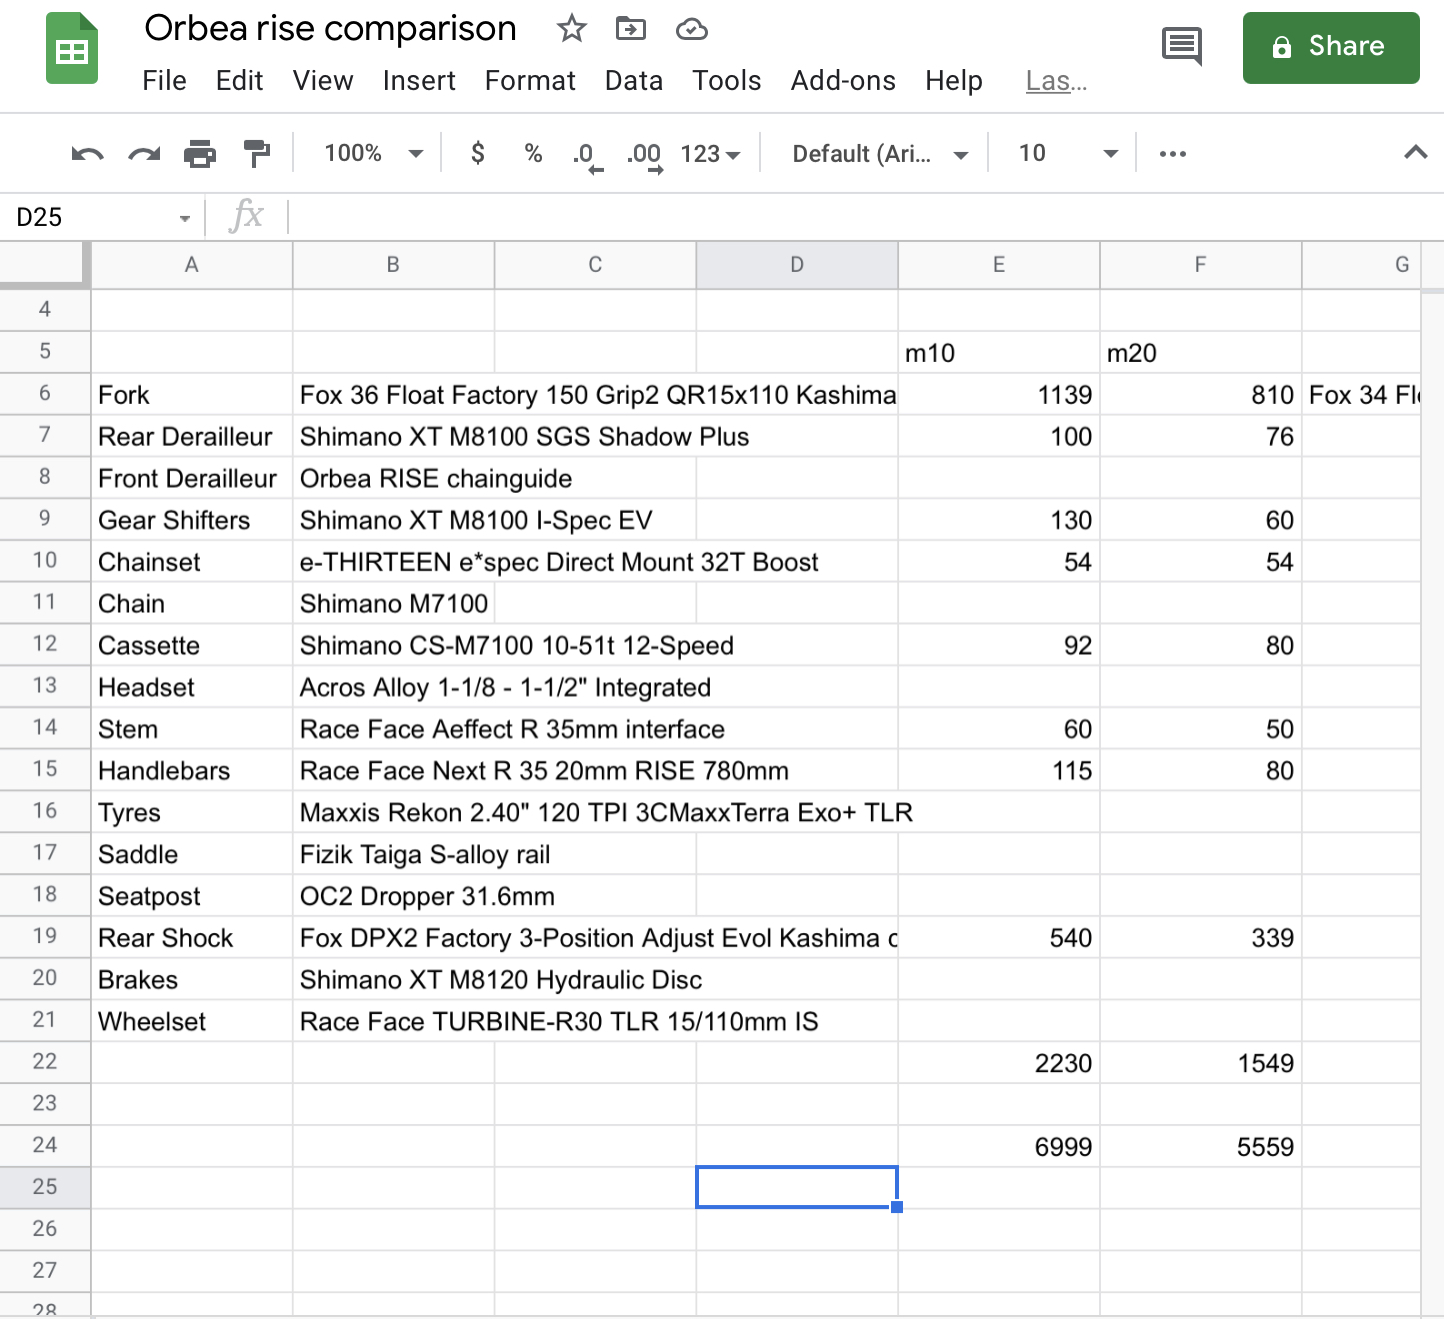Click the select-all corner box
The height and width of the screenshot is (1319, 1444).
click(x=45, y=265)
